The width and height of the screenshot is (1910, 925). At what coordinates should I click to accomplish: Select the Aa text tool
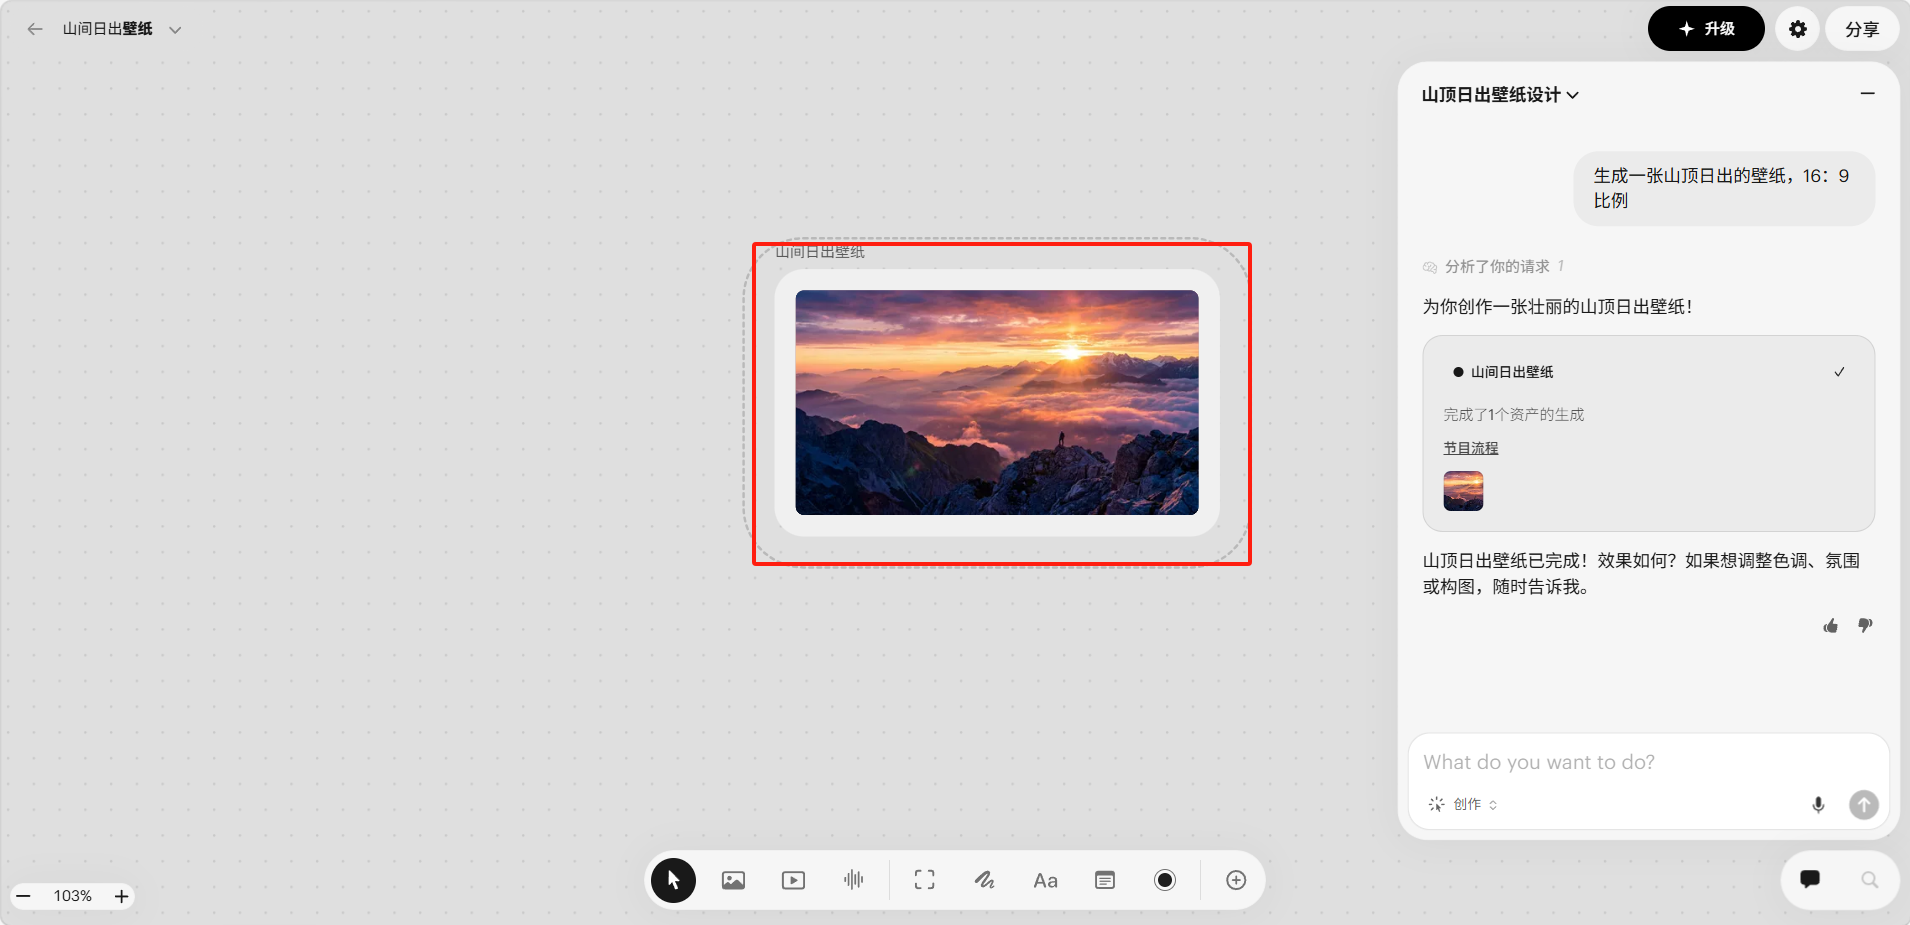point(1045,880)
